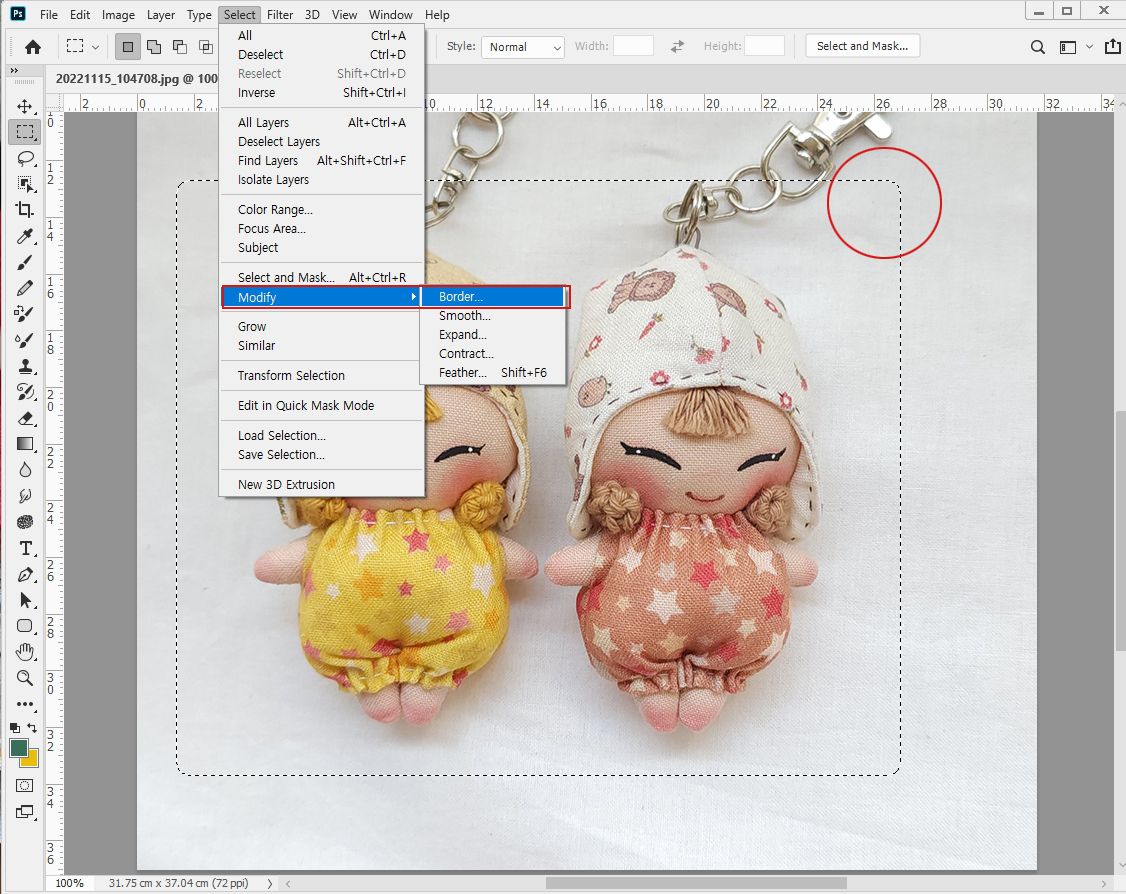Go to the Home screen icon

(x=32, y=47)
